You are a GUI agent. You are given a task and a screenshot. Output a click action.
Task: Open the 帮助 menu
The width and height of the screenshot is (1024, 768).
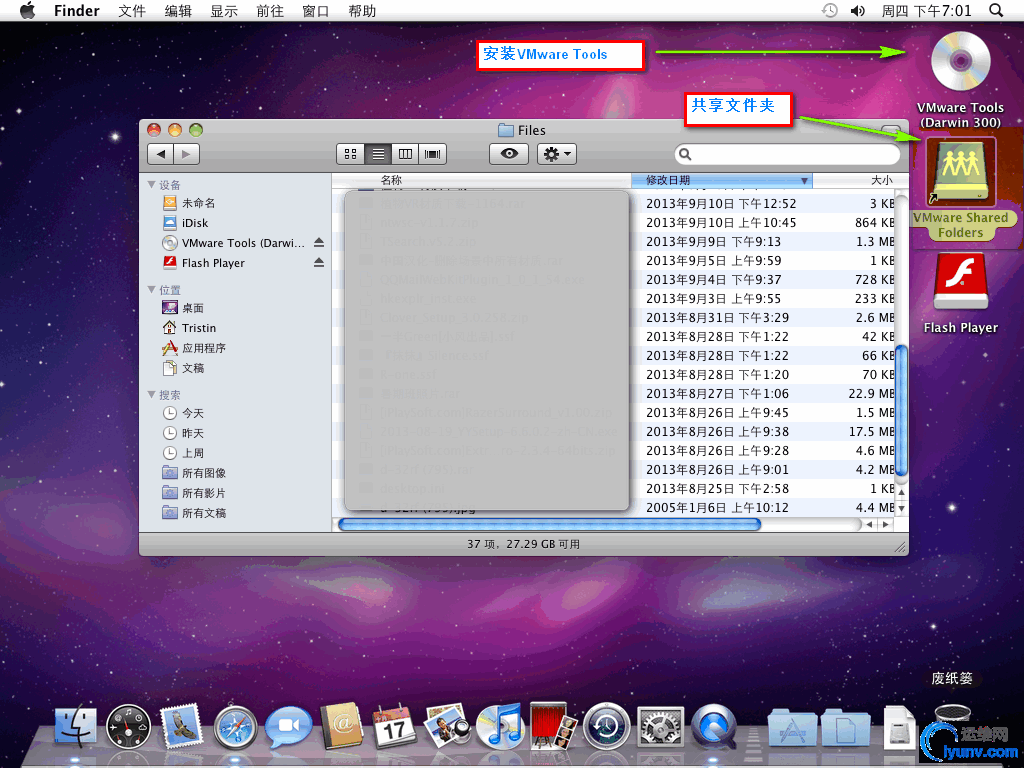click(362, 10)
